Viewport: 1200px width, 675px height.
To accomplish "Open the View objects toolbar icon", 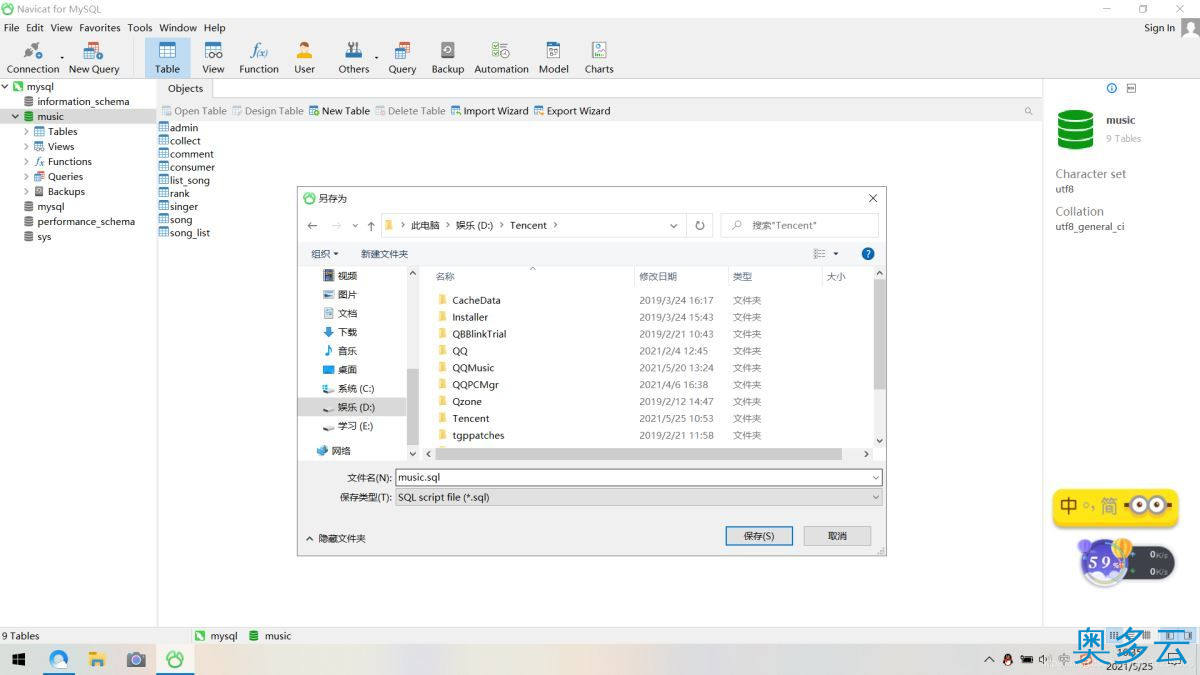I will tap(213, 58).
